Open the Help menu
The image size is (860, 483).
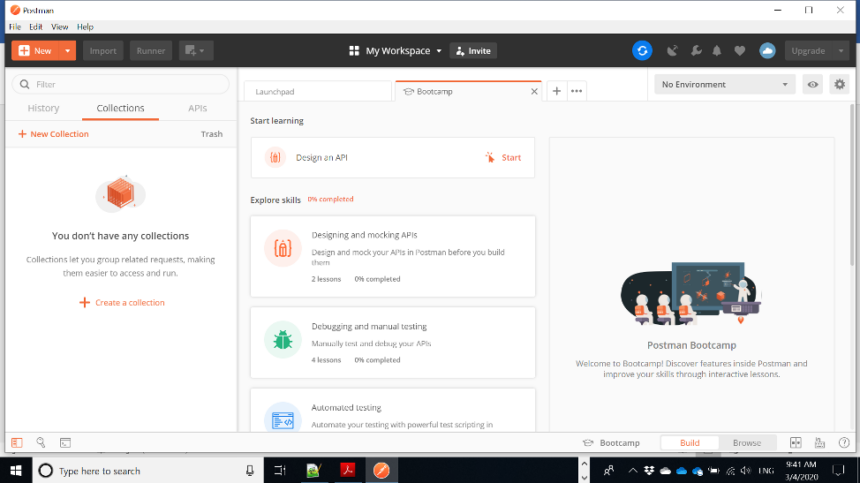(x=85, y=27)
